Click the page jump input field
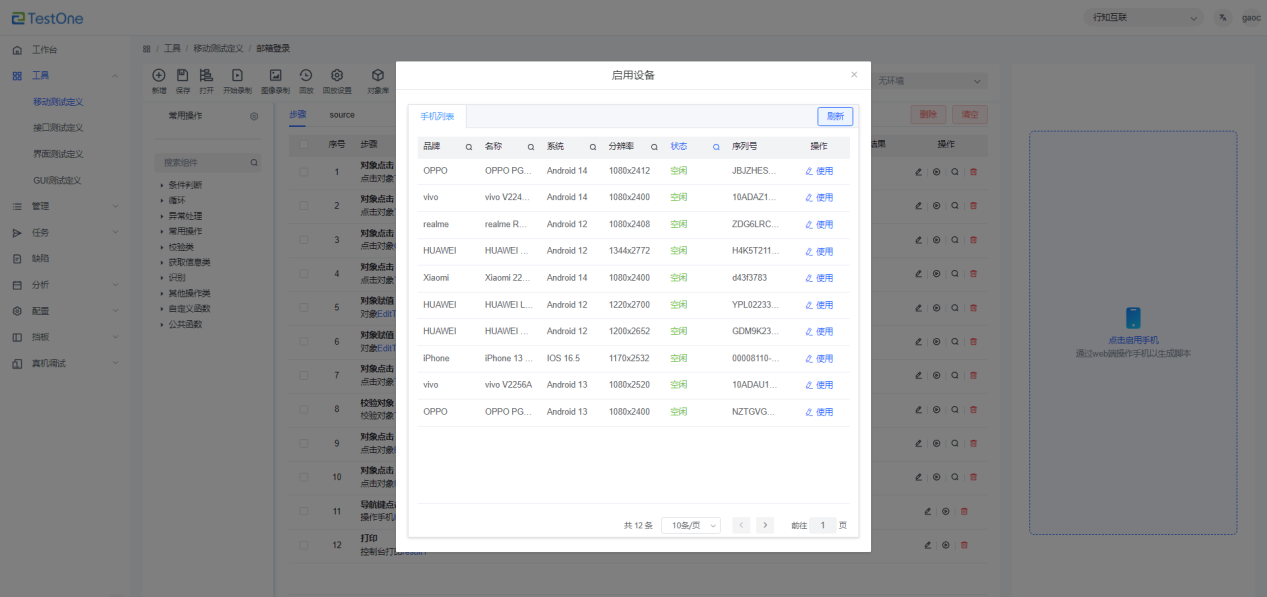The height and width of the screenshot is (597, 1267). click(x=823, y=525)
